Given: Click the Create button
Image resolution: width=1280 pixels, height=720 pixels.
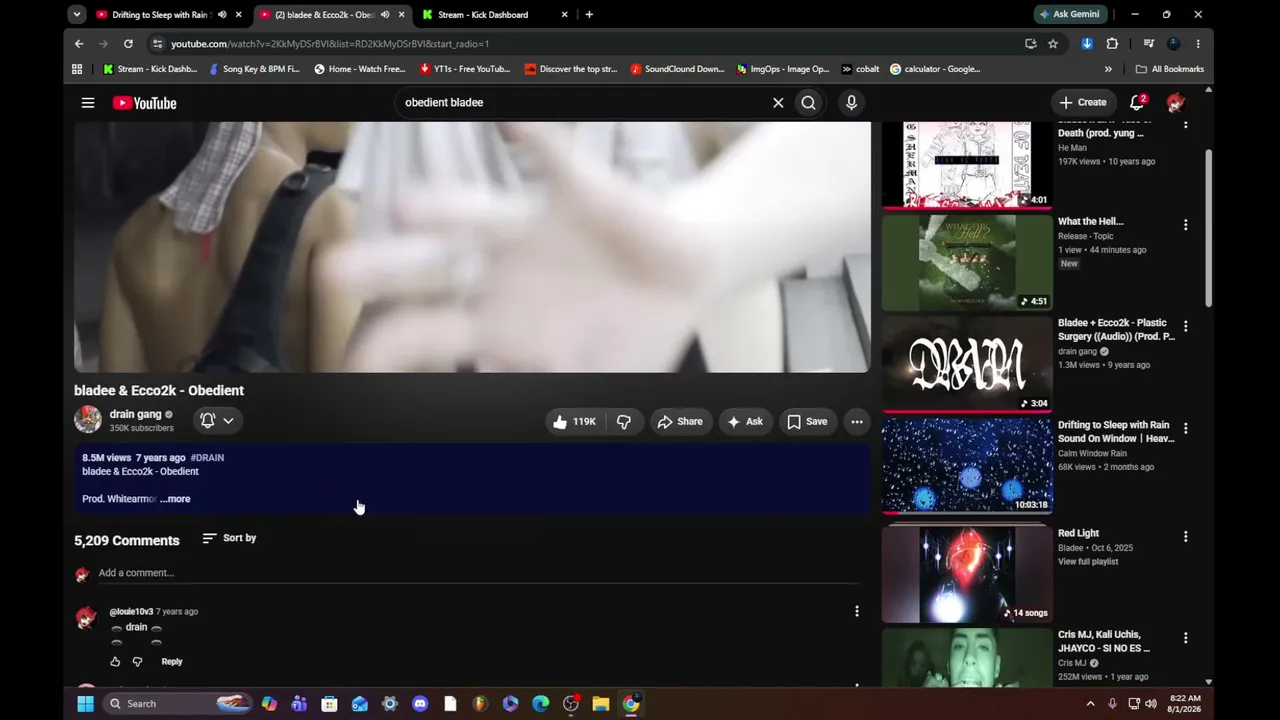Looking at the screenshot, I should point(1083,102).
